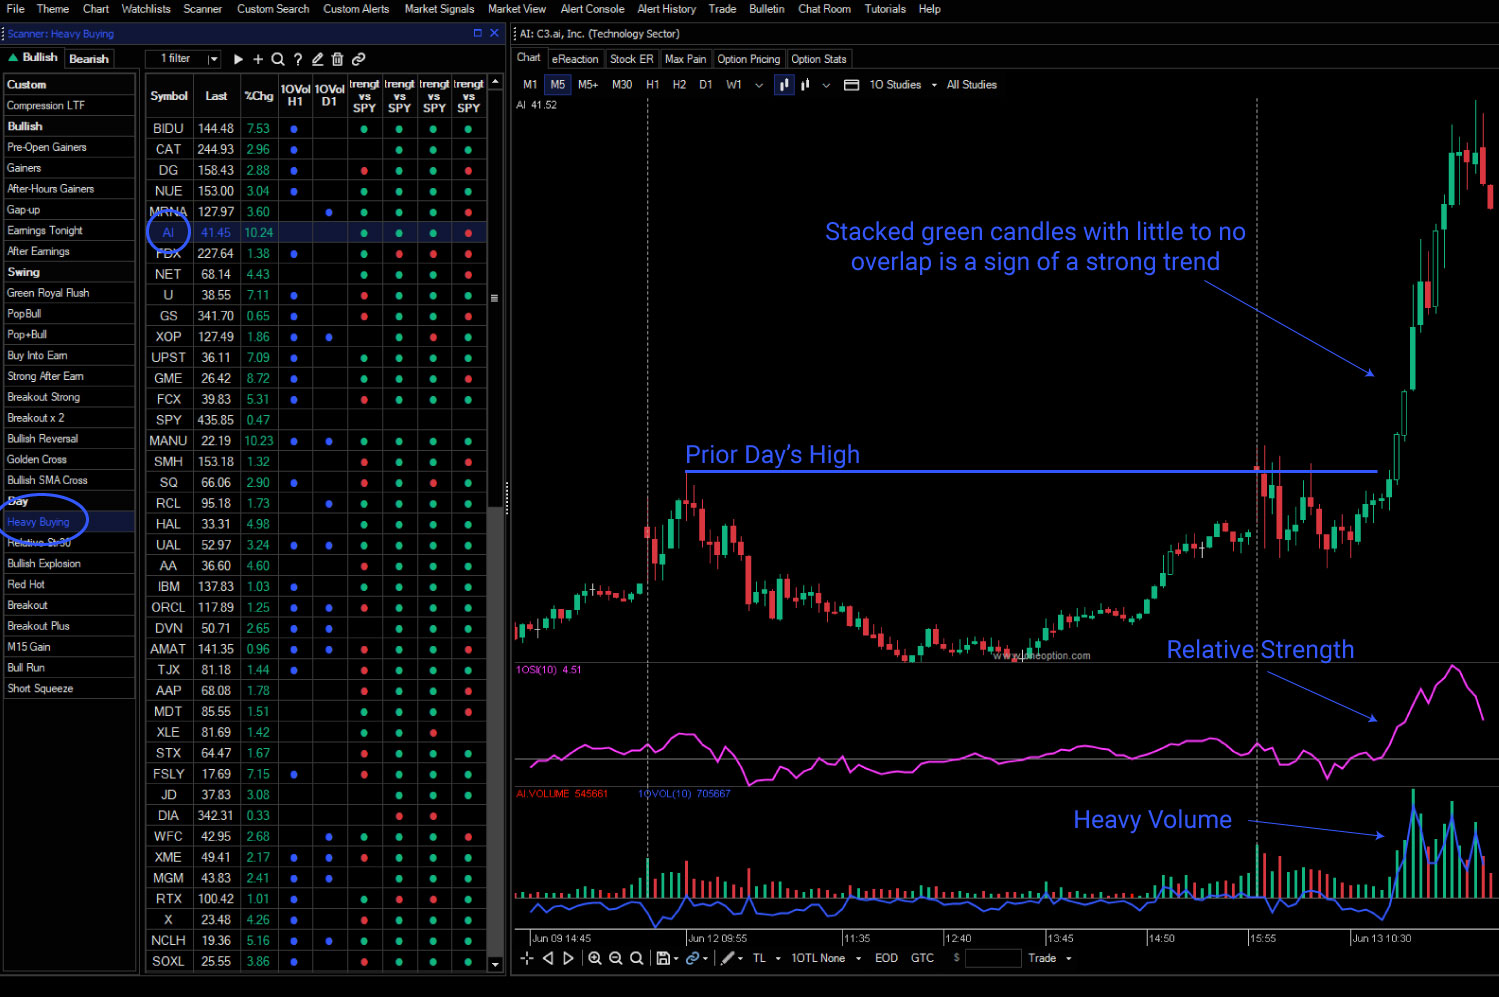
Task: Select the Heavy Buying scan in the sidebar
Action: point(40,521)
